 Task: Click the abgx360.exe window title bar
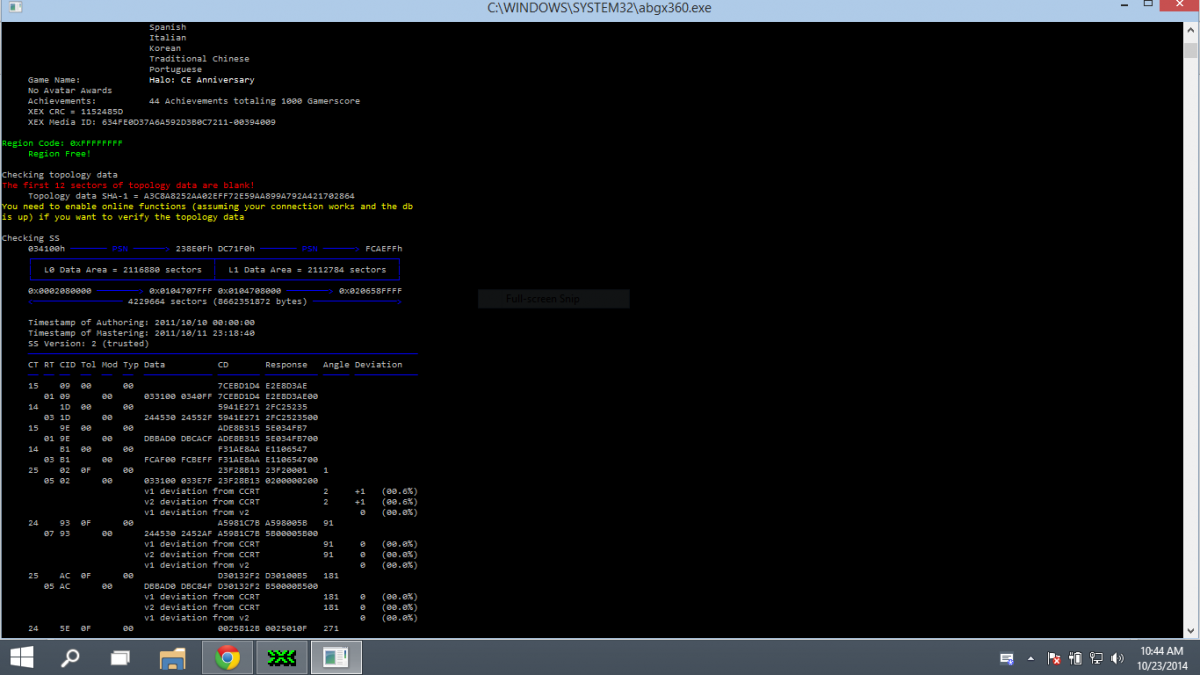[600, 9]
